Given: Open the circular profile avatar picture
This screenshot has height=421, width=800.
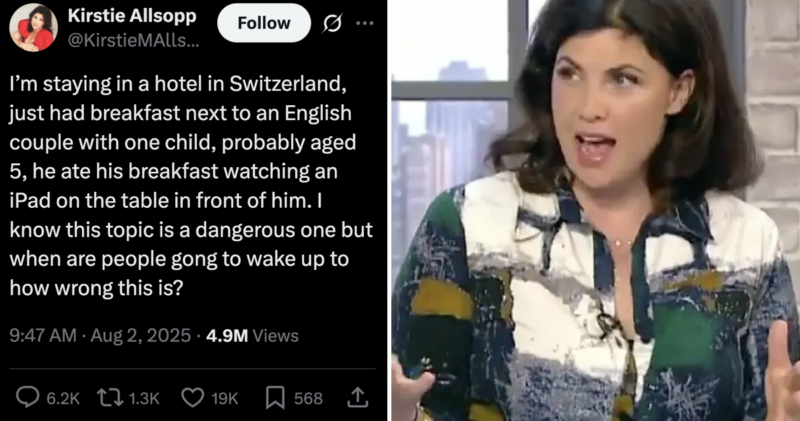Looking at the screenshot, I should pyautogui.click(x=33, y=28).
